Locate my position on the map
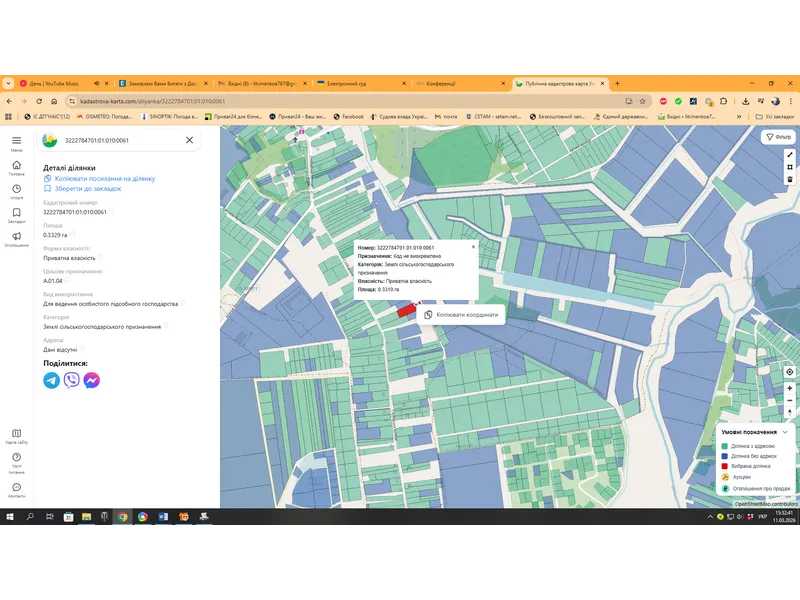Screen dimensions: 800x600 [x=789, y=372]
